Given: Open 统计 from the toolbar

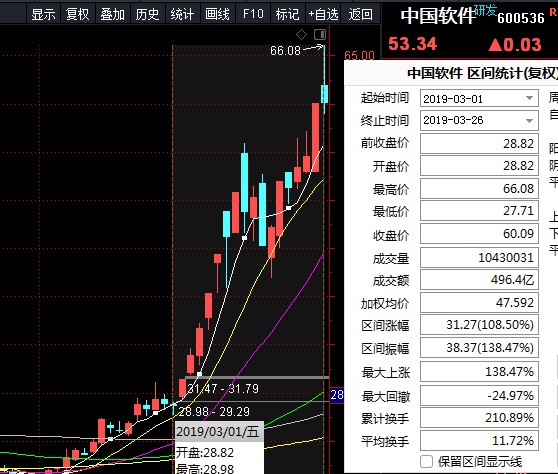Looking at the screenshot, I should coord(182,14).
